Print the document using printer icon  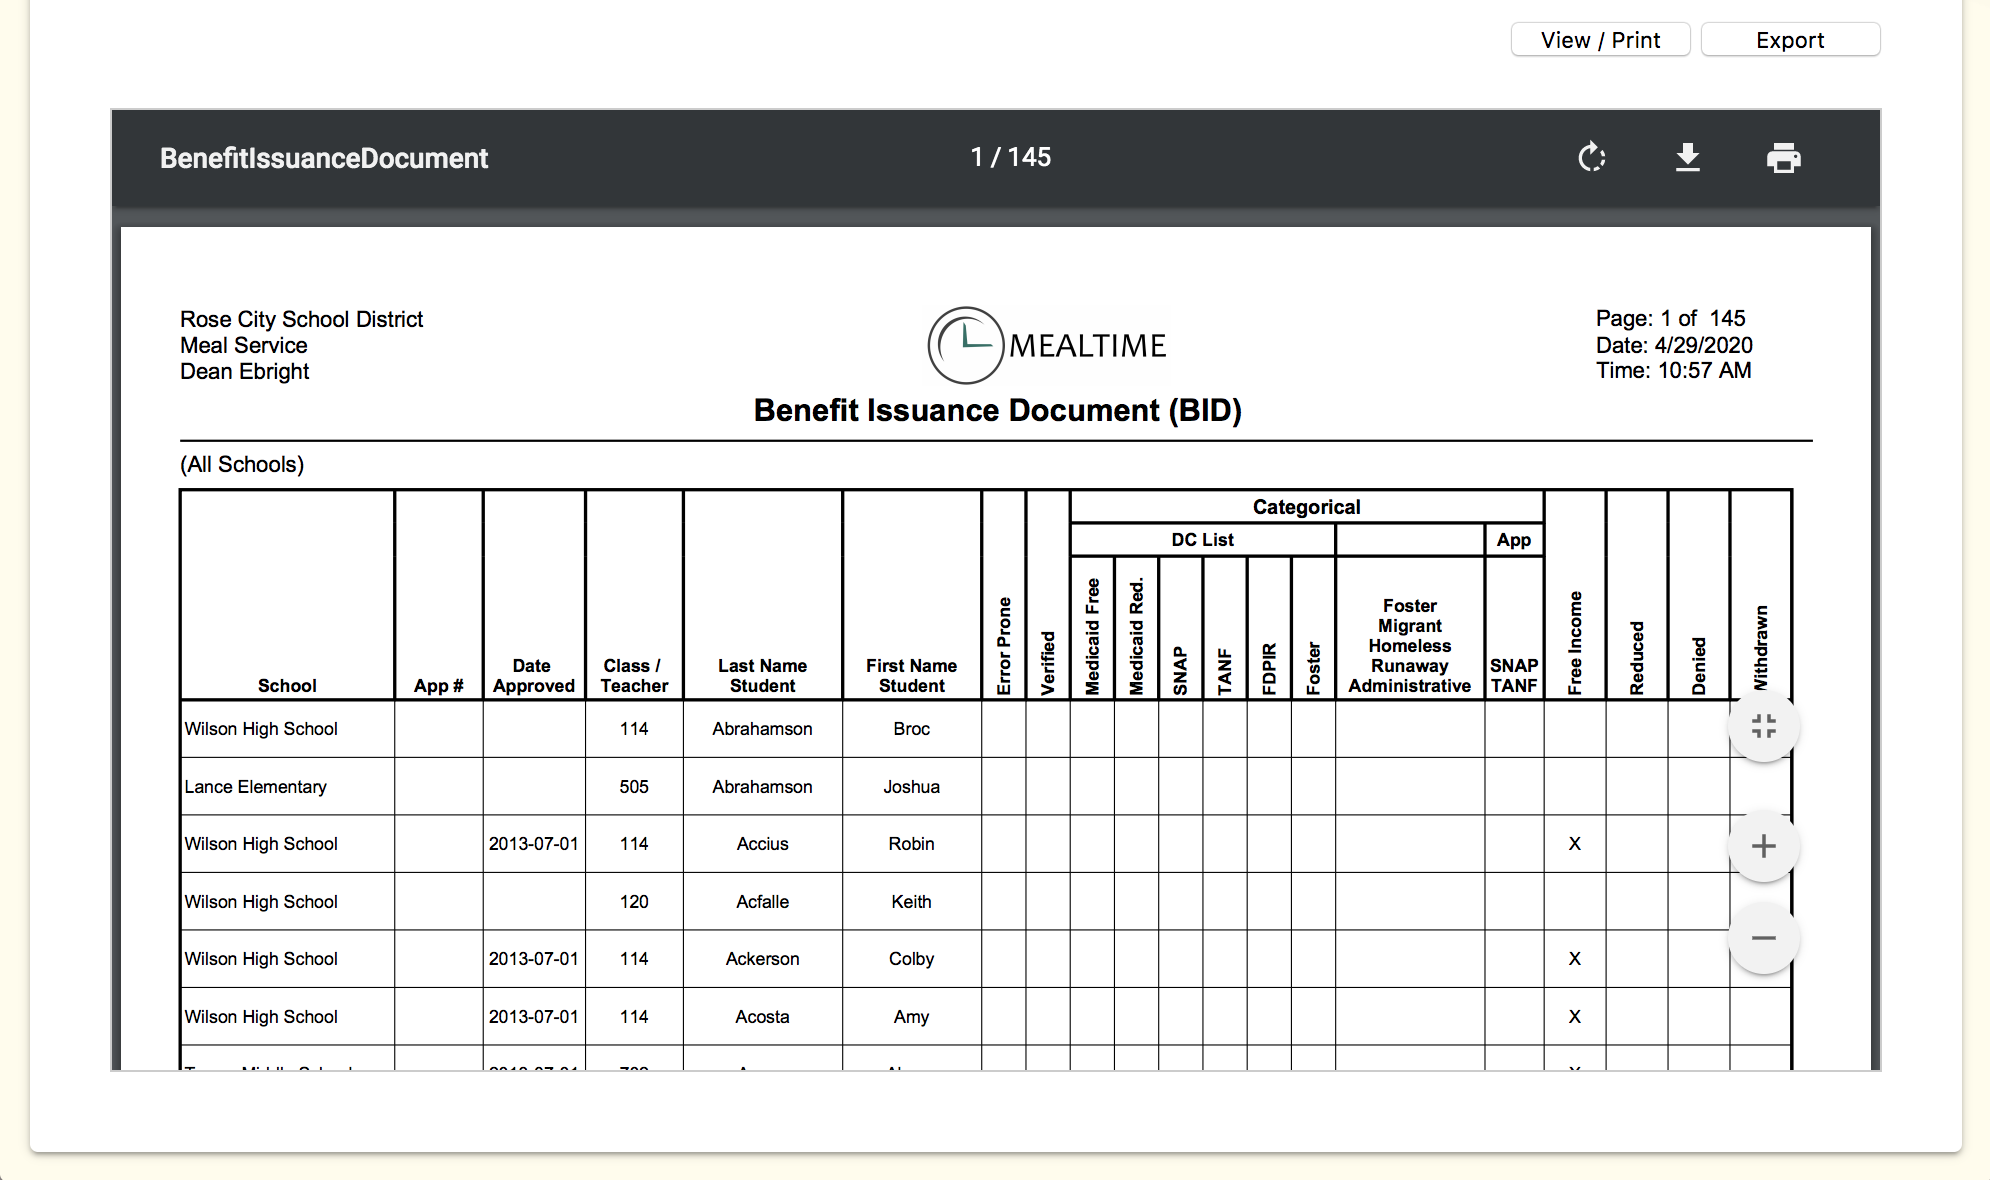tap(1783, 158)
